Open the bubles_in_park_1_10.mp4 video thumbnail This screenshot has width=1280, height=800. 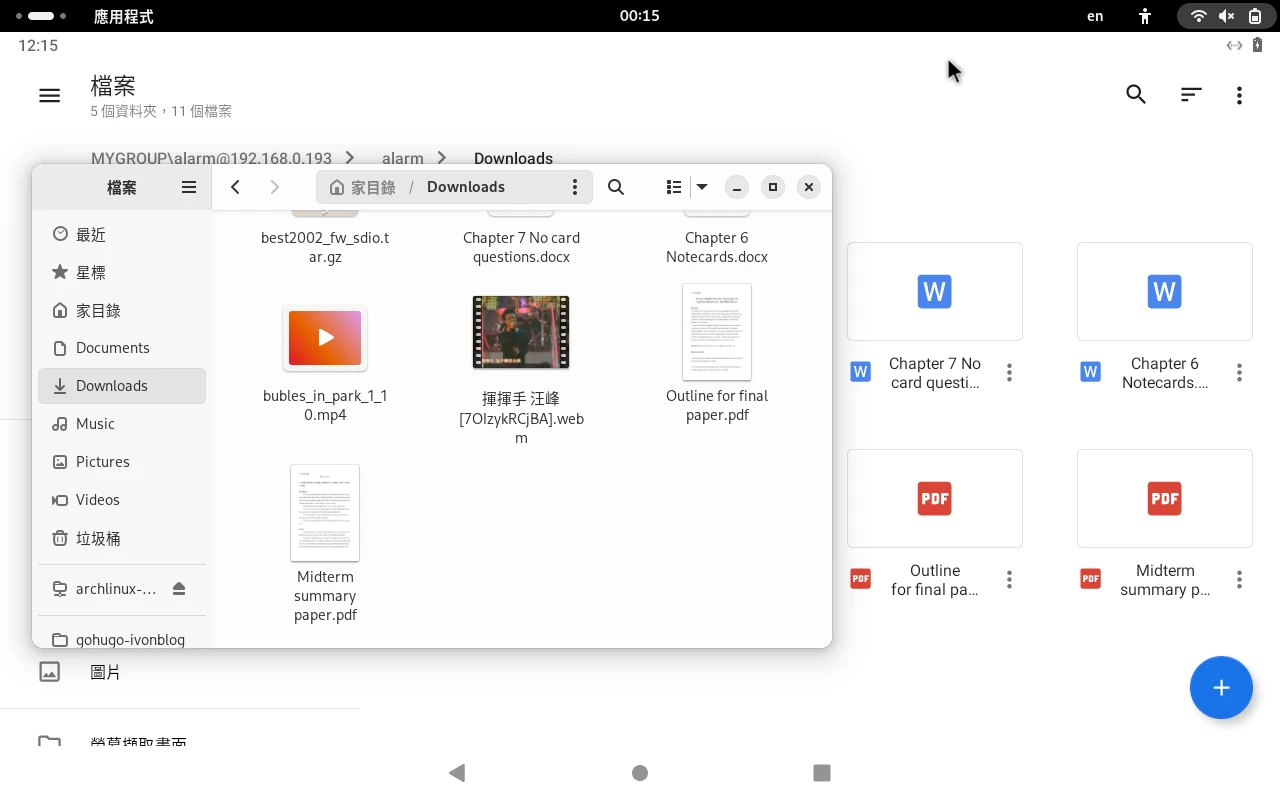tap(325, 338)
